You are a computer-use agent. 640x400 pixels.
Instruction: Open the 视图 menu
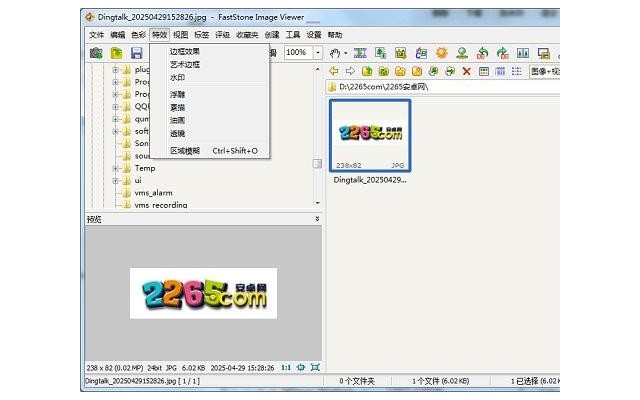coord(180,35)
